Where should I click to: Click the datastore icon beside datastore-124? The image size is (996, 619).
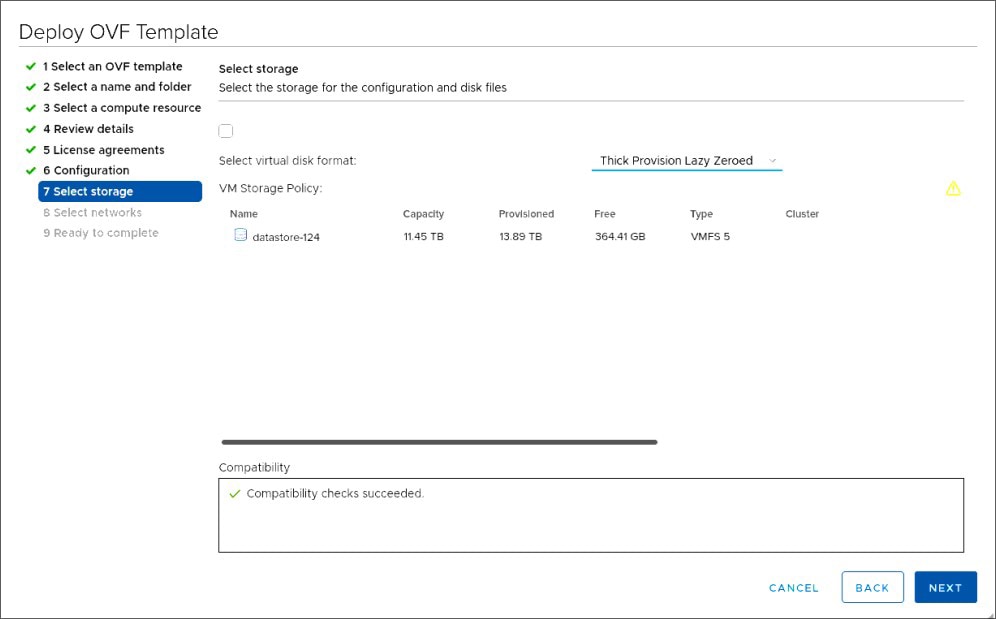pos(239,233)
